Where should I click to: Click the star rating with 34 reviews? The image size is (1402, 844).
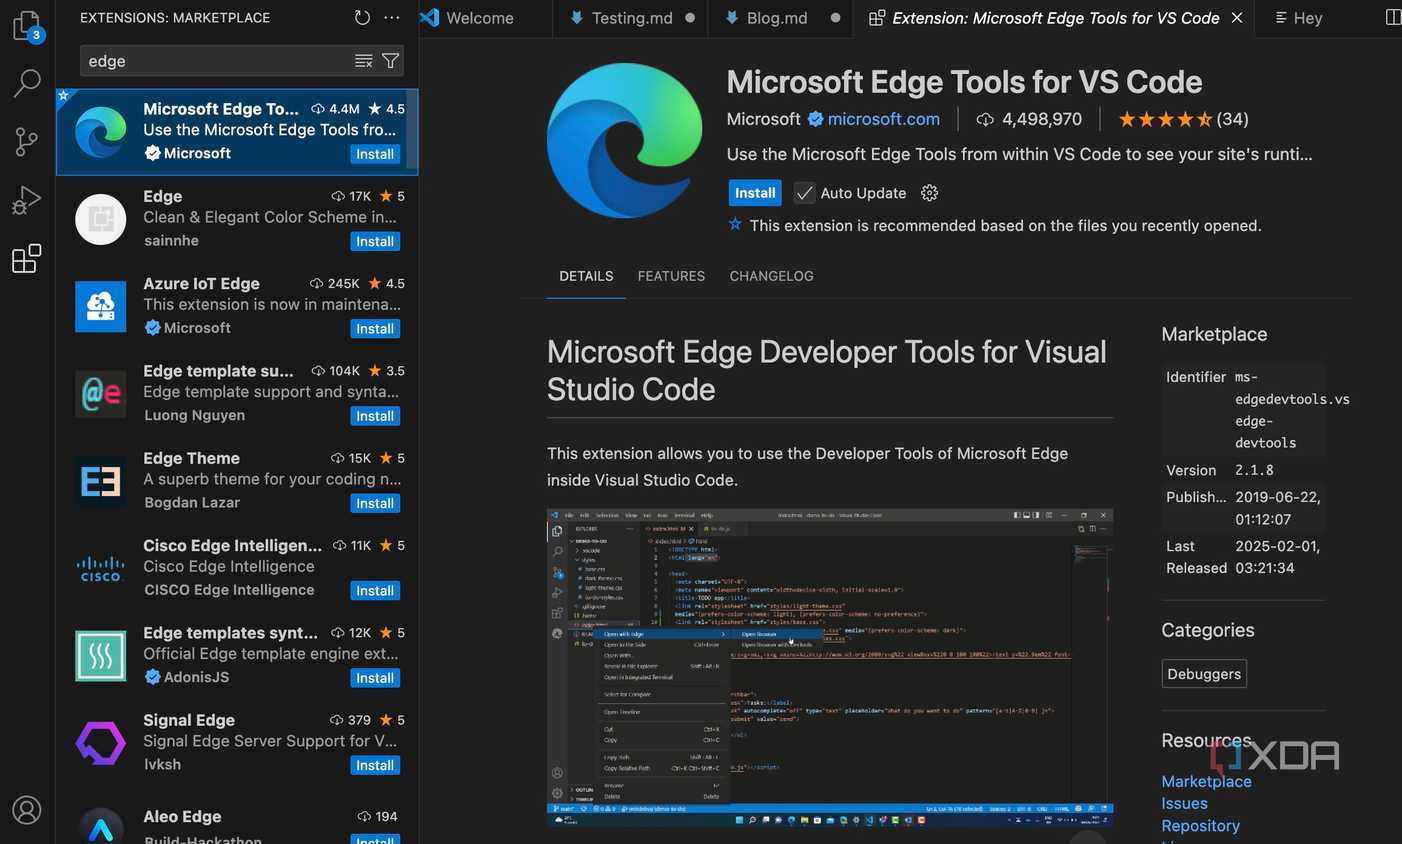(x=1183, y=119)
